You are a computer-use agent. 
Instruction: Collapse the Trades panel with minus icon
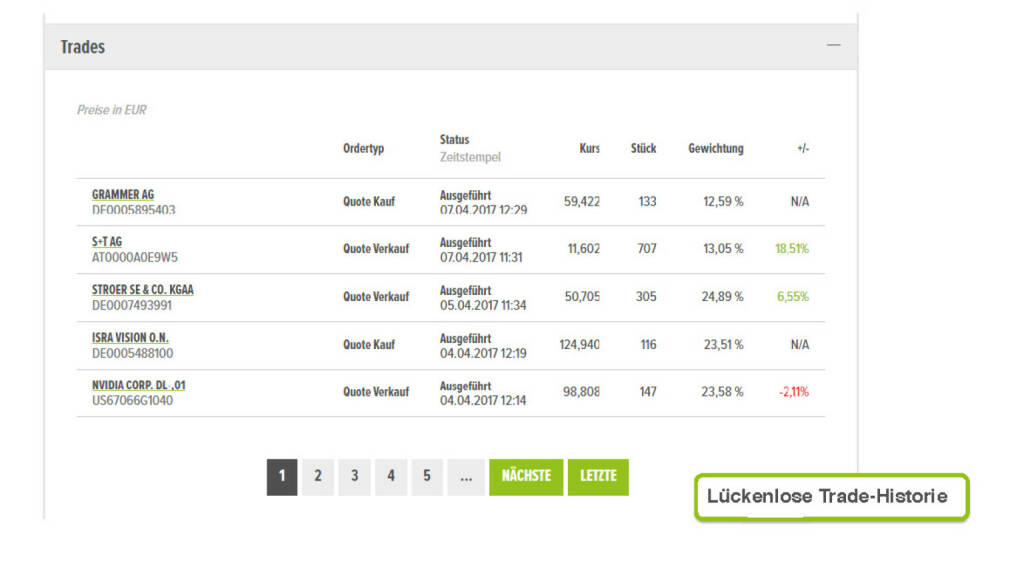coord(833,47)
